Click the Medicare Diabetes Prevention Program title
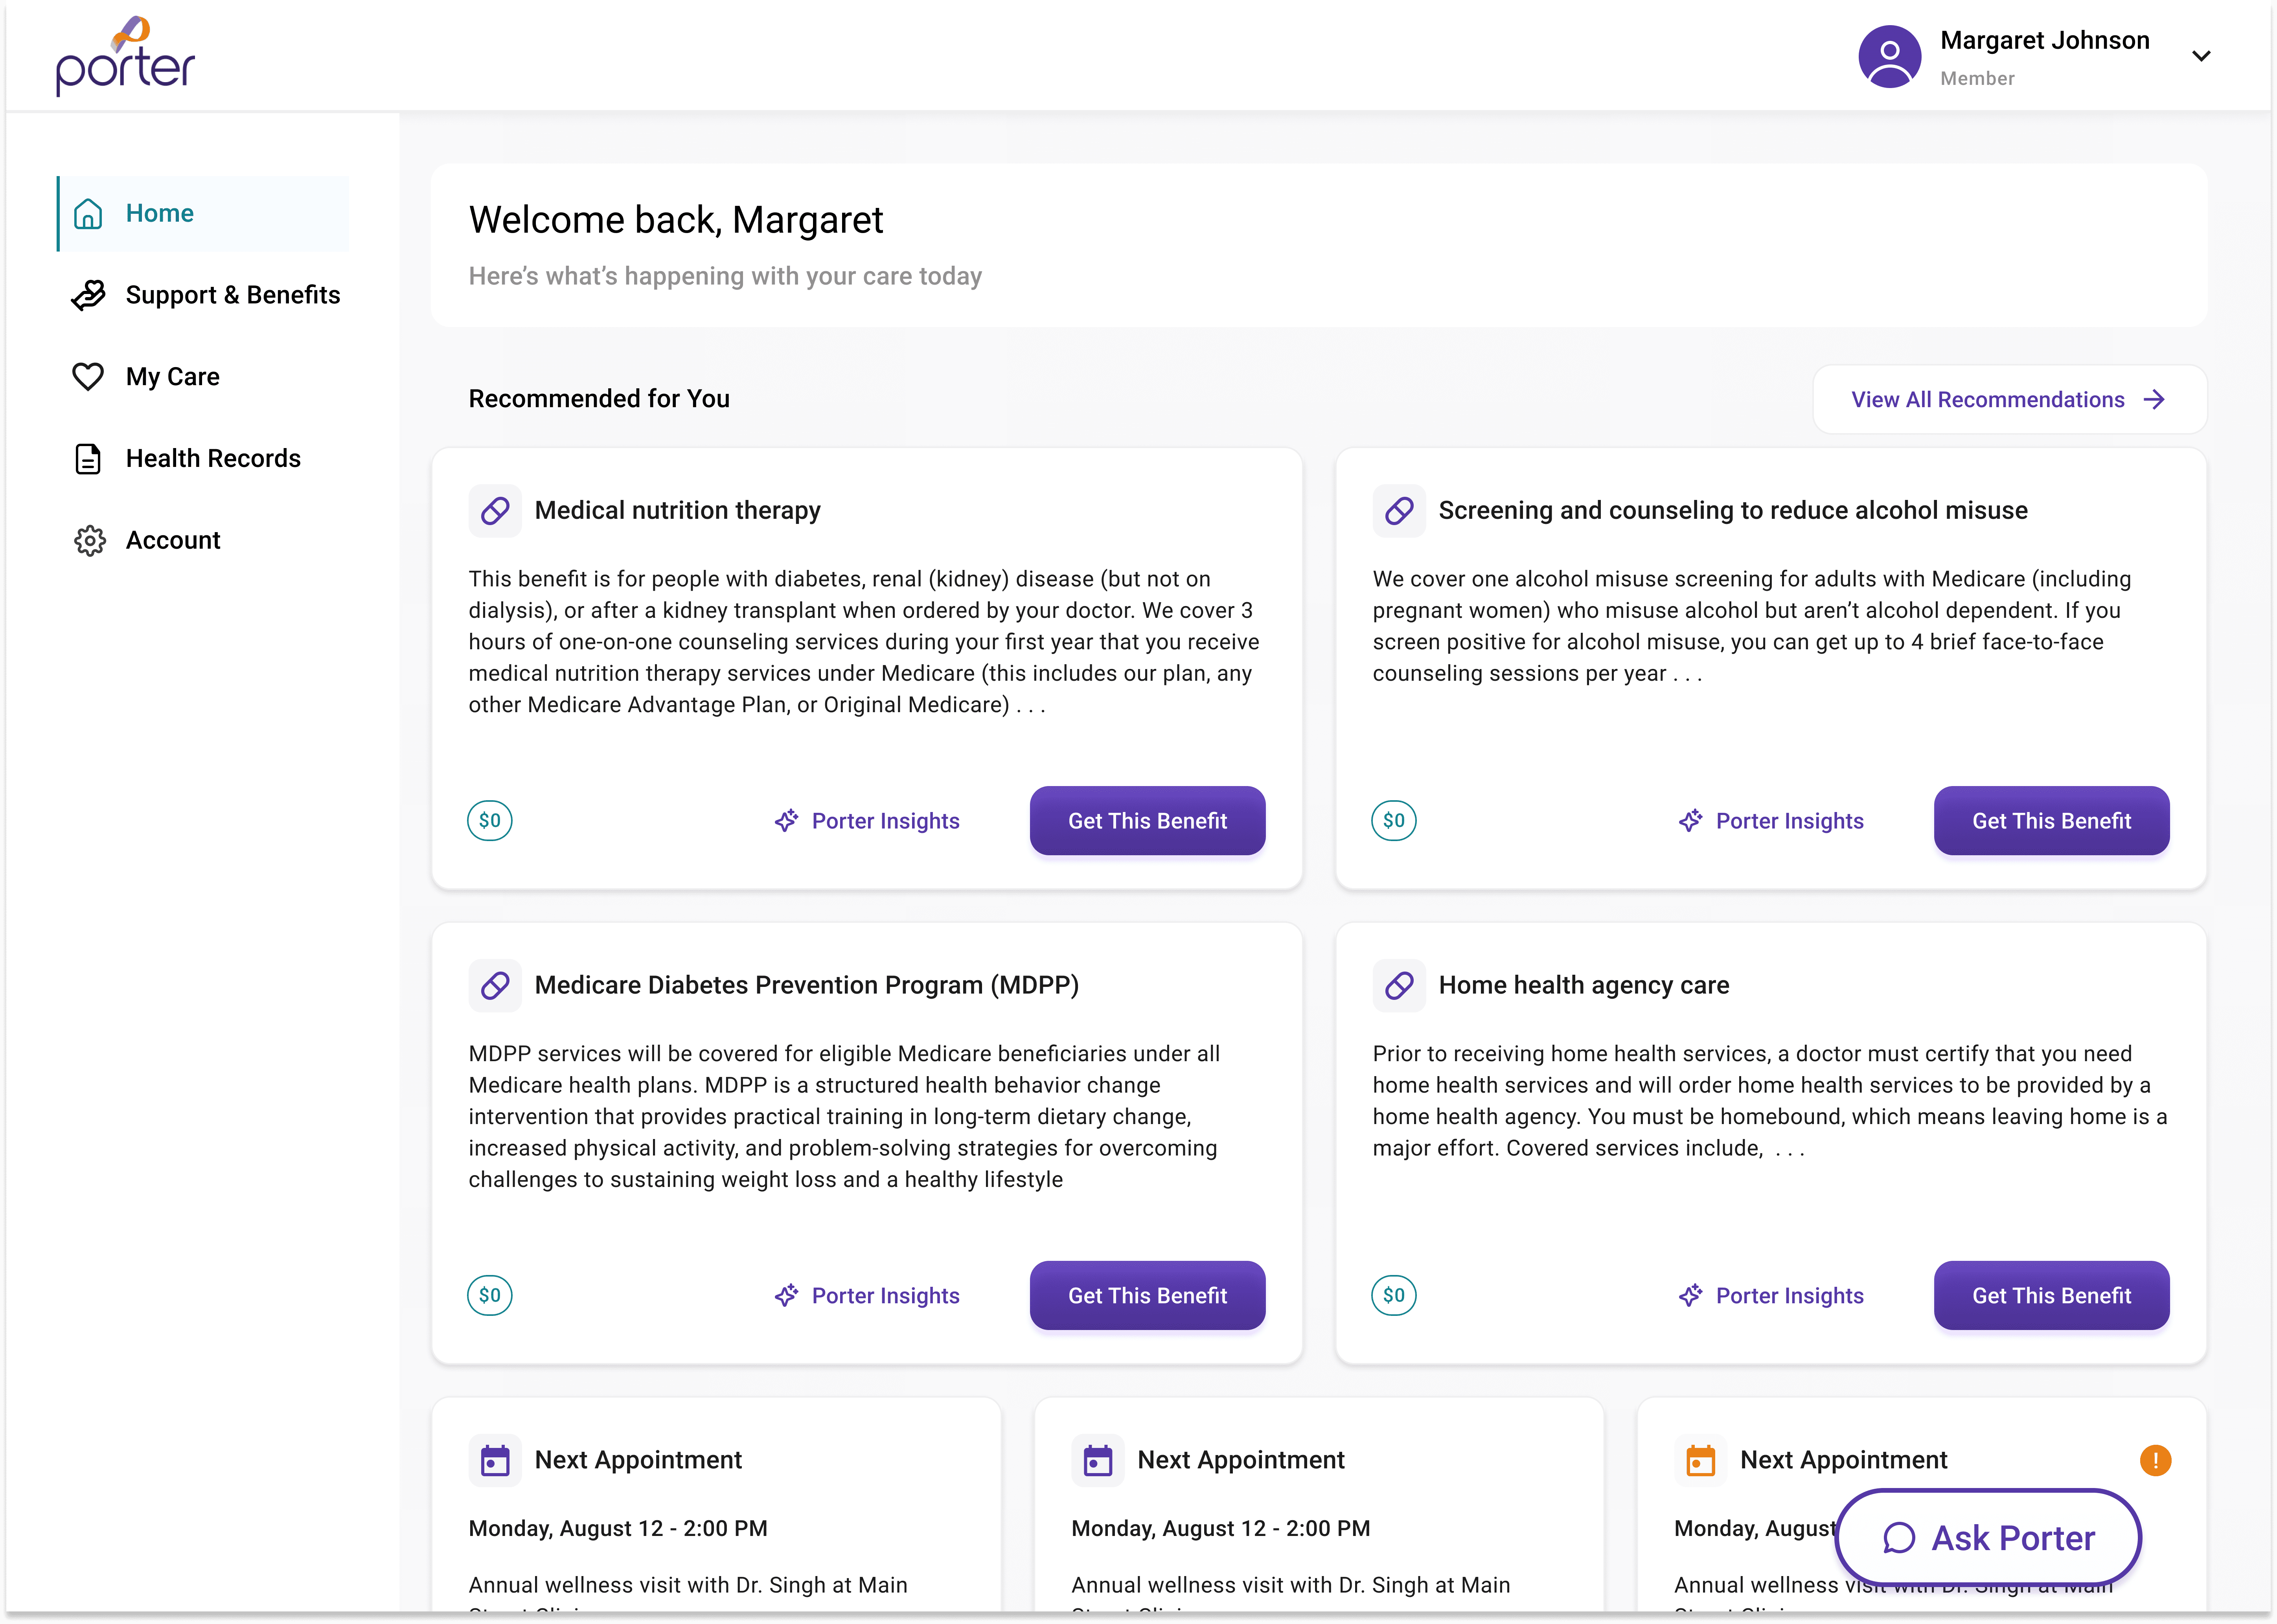 806,985
